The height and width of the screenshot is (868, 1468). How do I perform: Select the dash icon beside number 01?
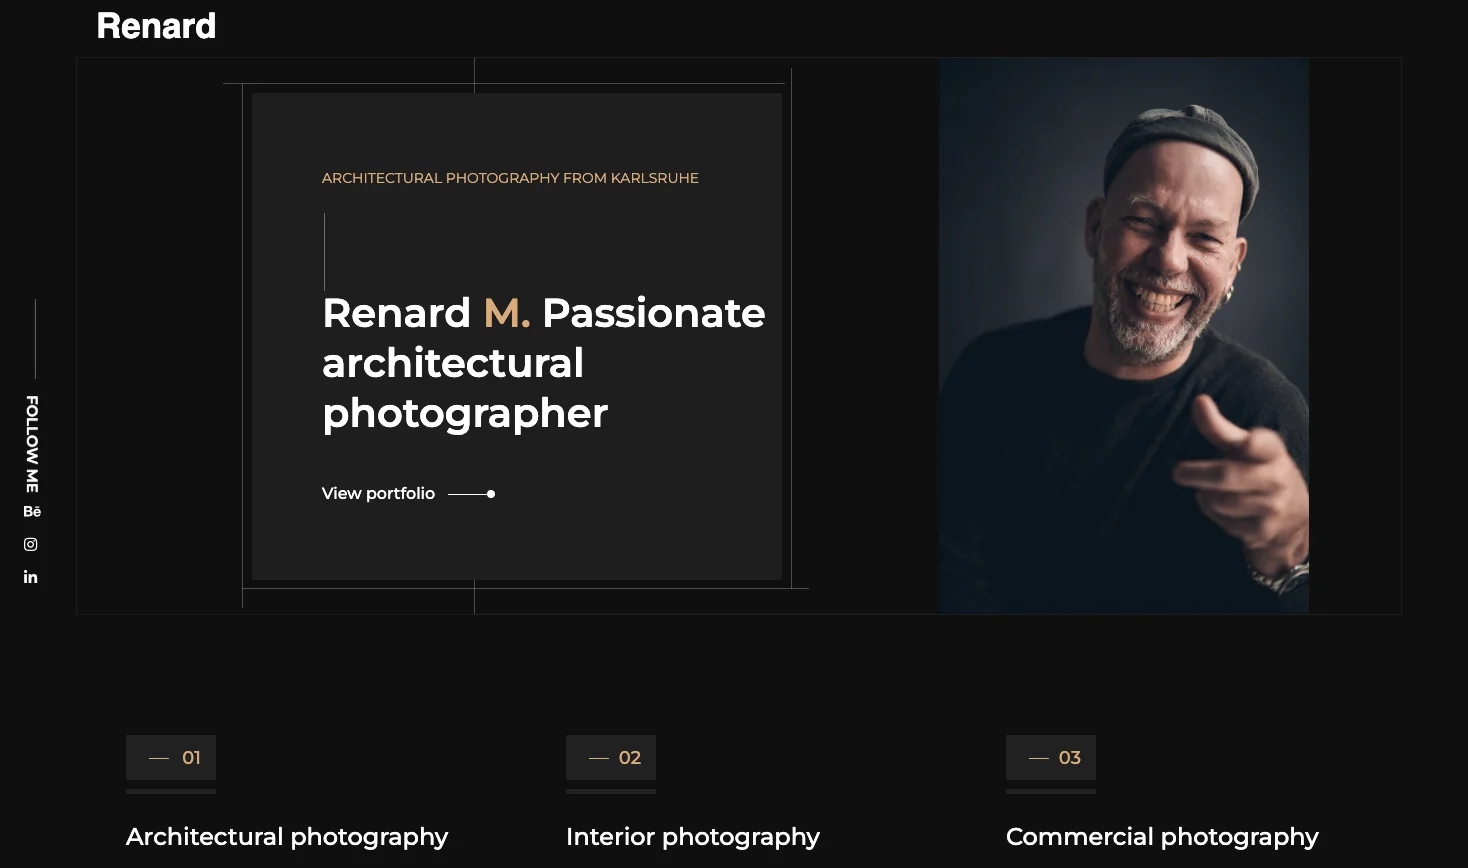(158, 757)
